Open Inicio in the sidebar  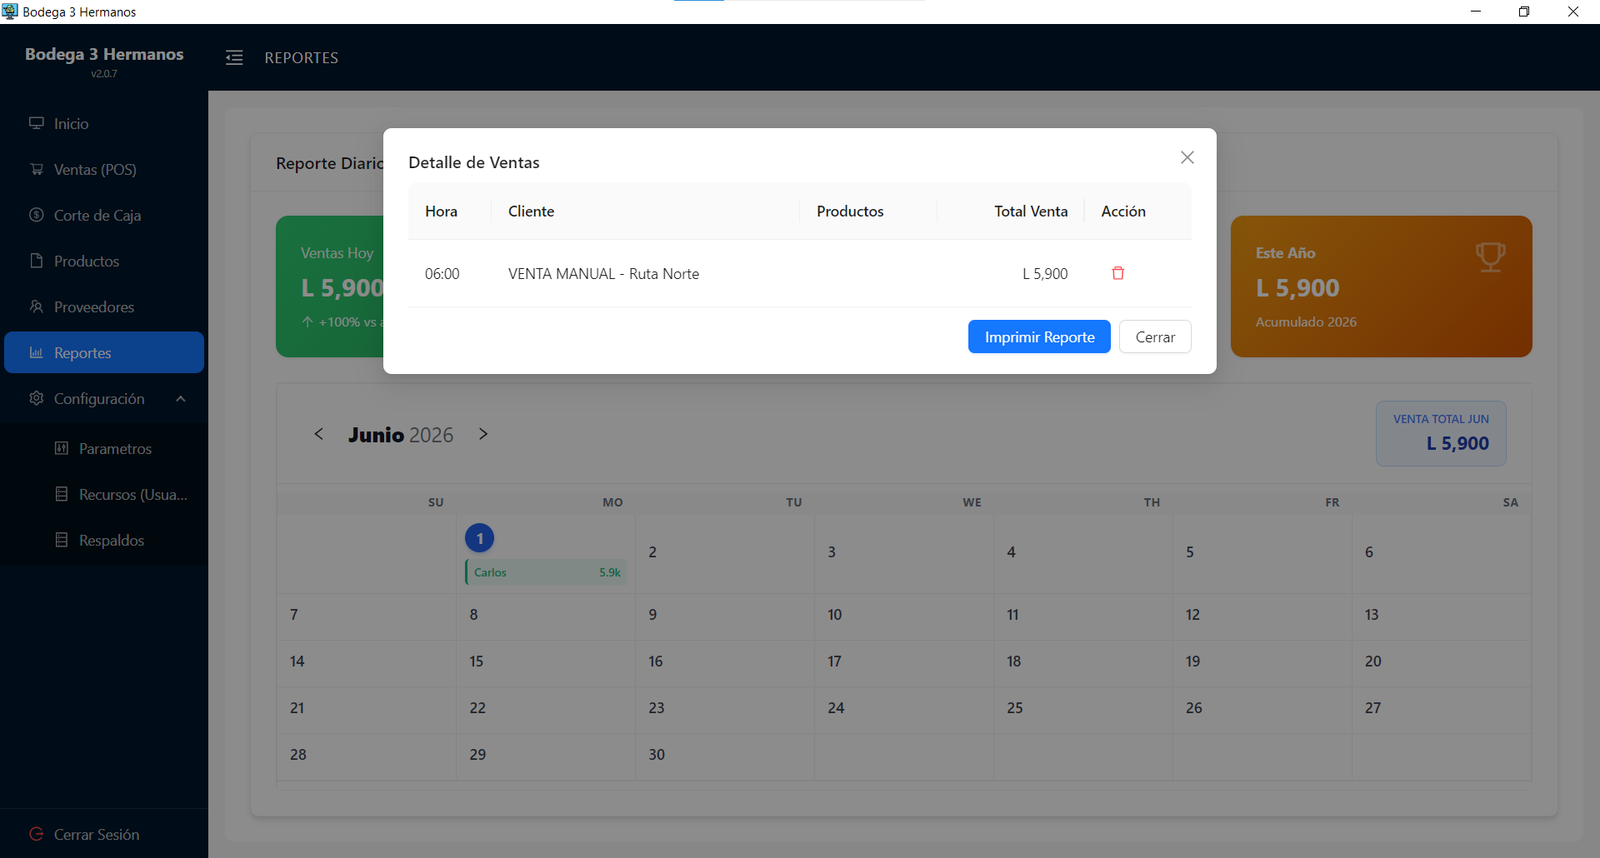pyautogui.click(x=104, y=123)
